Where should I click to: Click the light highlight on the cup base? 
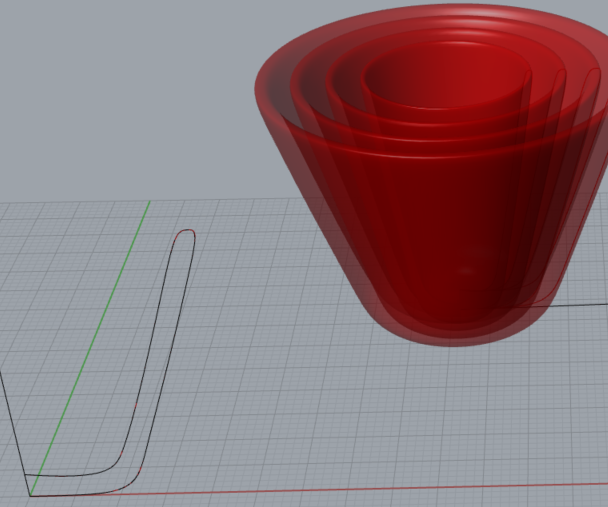point(465,272)
